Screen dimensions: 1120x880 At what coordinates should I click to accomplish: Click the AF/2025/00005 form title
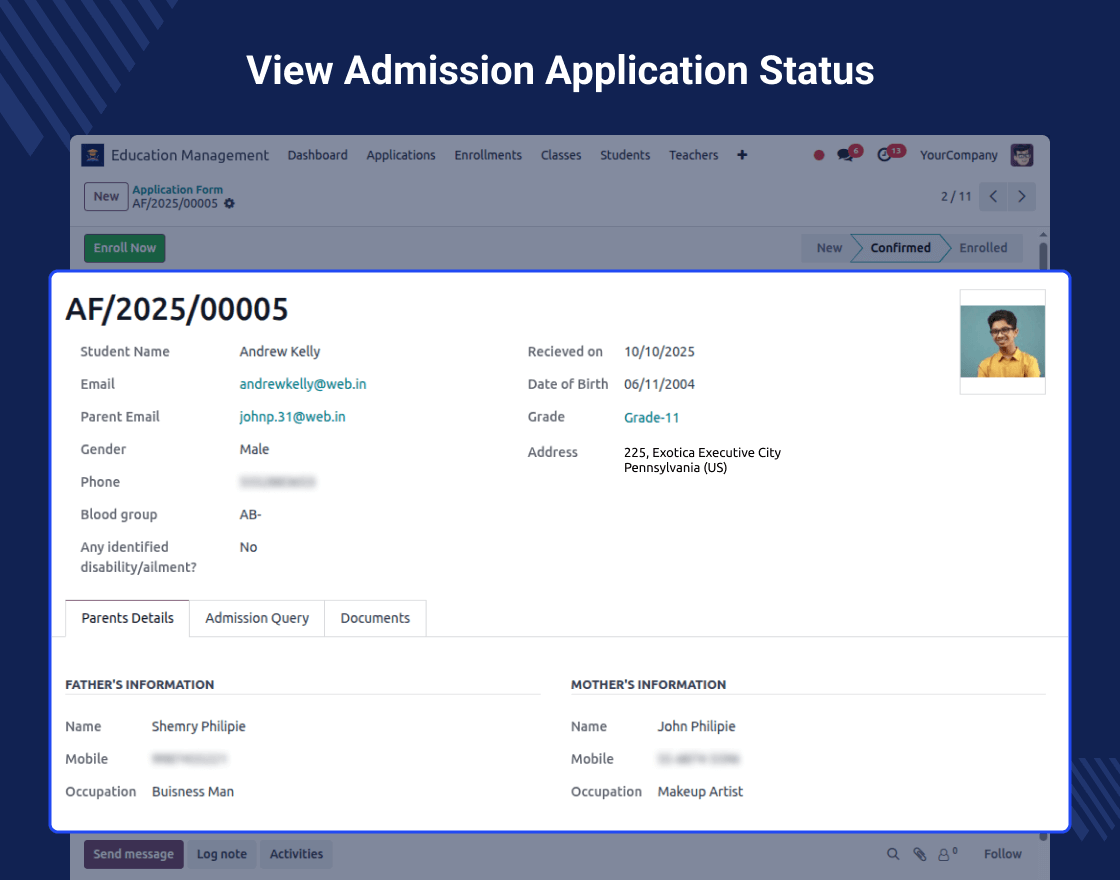(x=176, y=309)
